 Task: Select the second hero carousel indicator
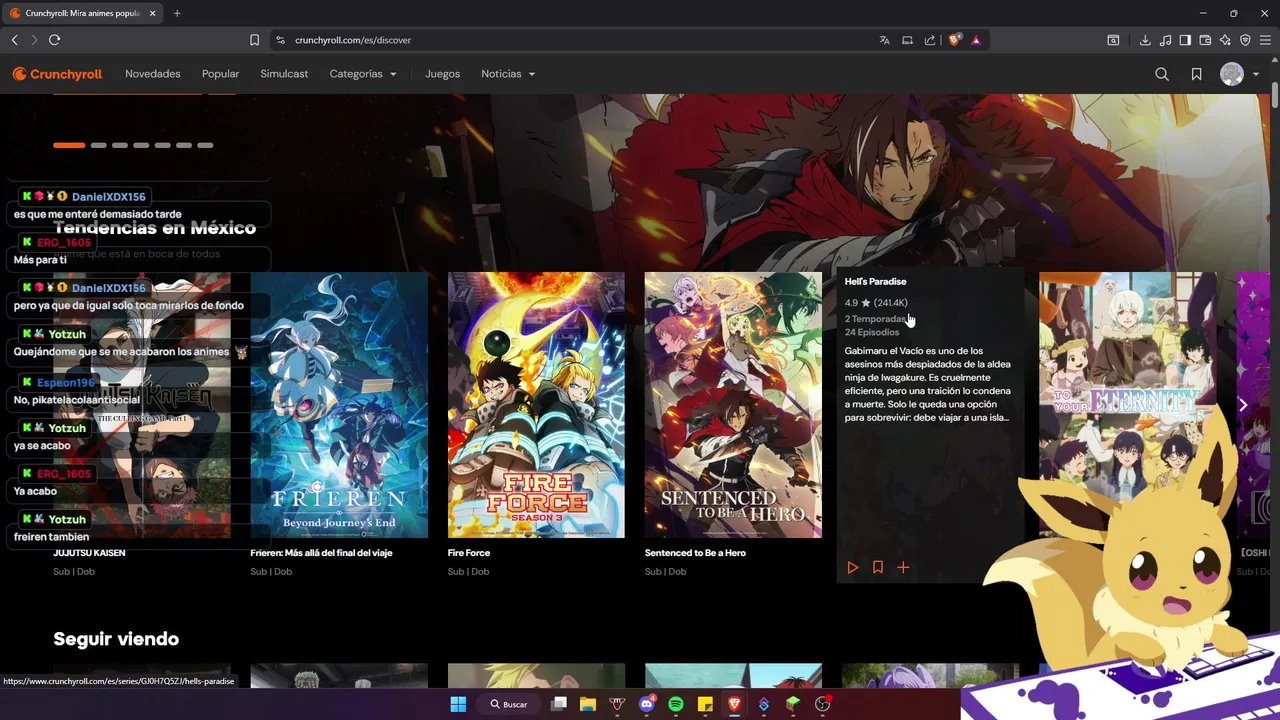click(x=98, y=145)
